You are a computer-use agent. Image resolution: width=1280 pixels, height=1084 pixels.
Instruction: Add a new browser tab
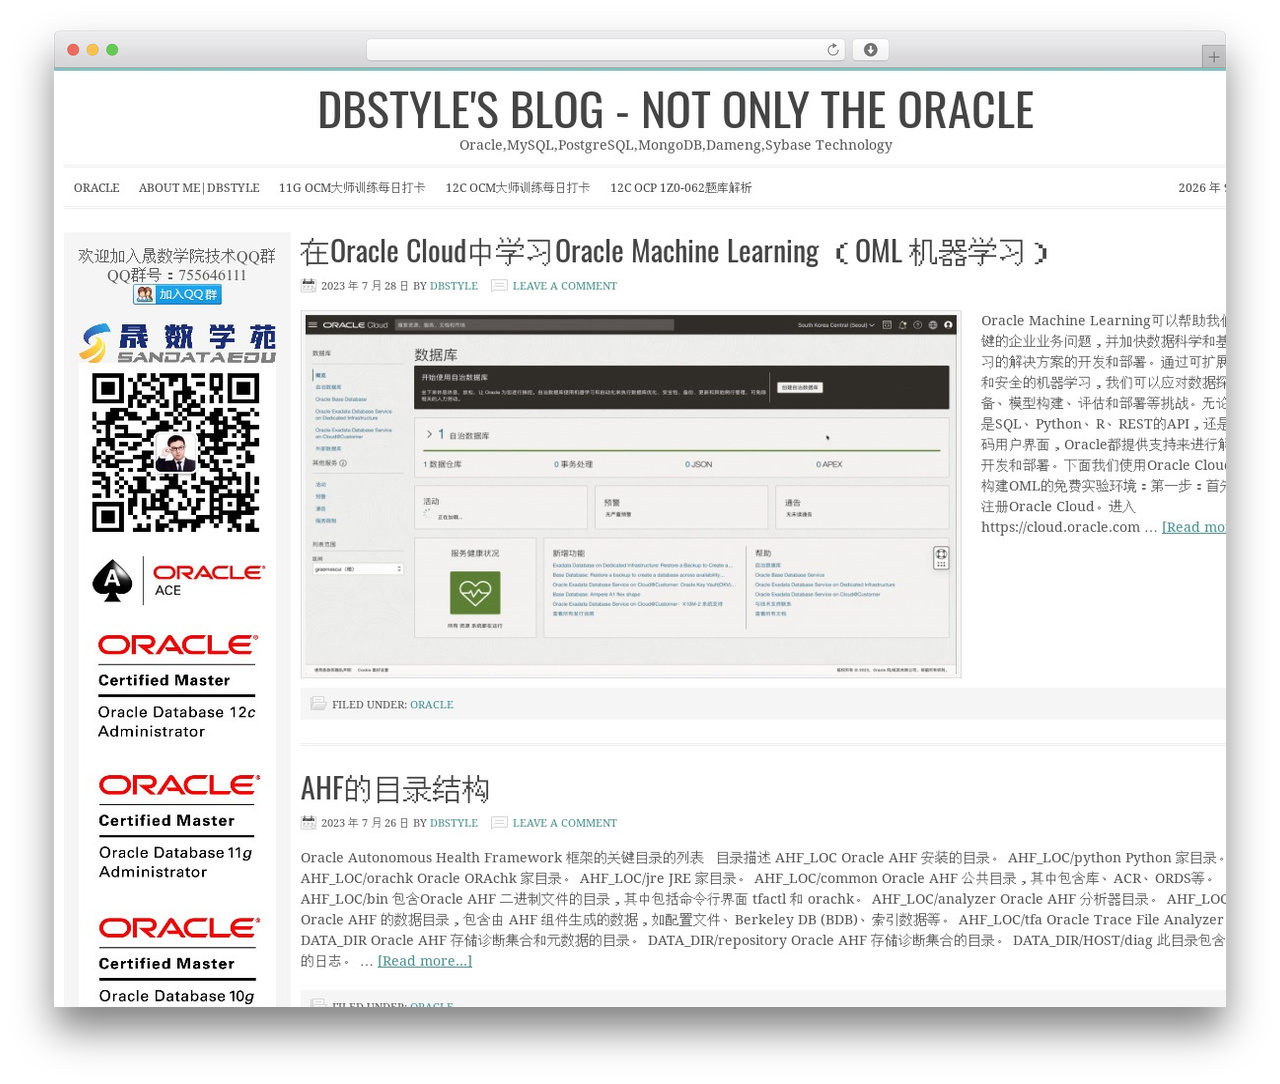[1213, 57]
